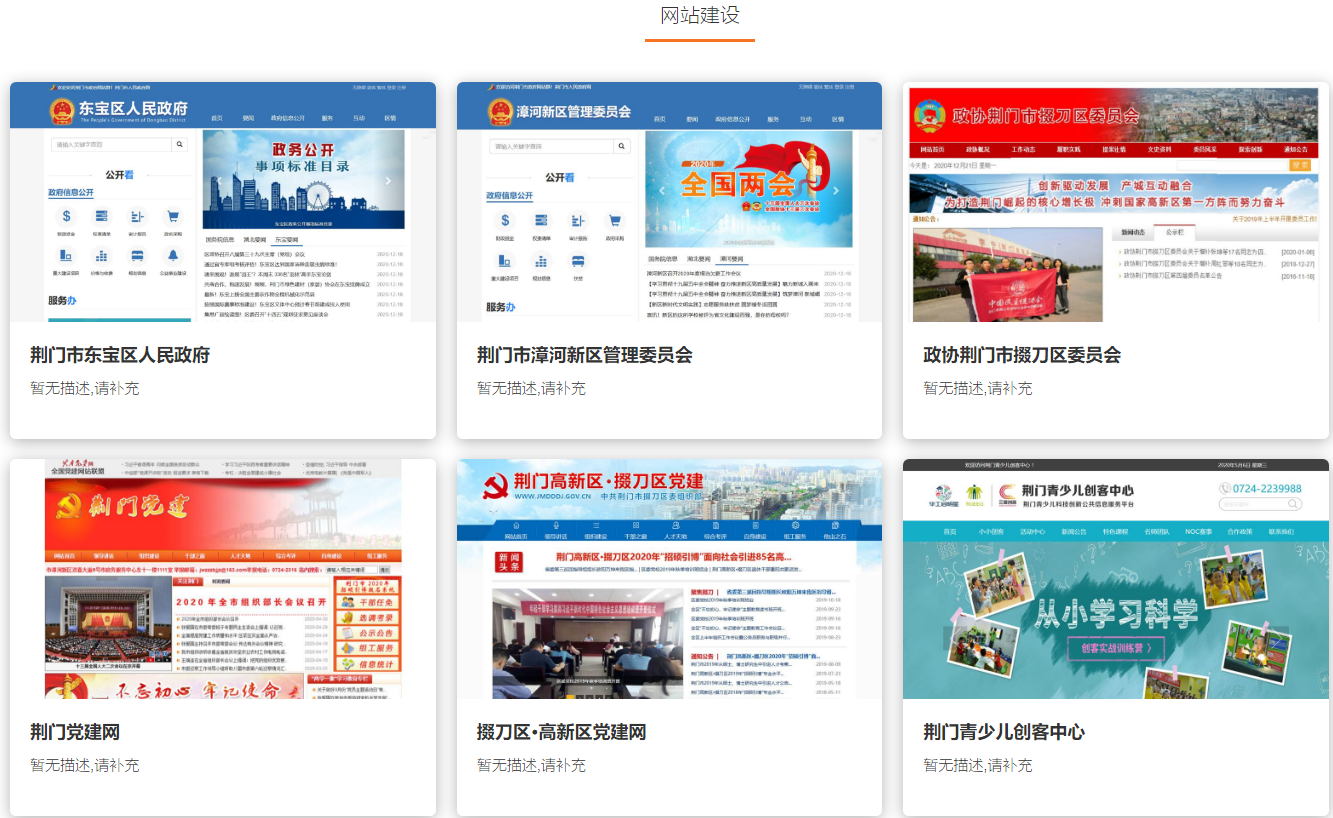
Task: Click the national emblem in the 东宝区人民政府 header
Action: [x=62, y=109]
